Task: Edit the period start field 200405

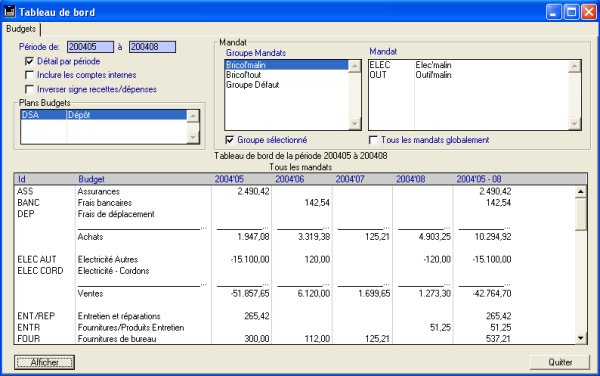Action: coord(90,47)
